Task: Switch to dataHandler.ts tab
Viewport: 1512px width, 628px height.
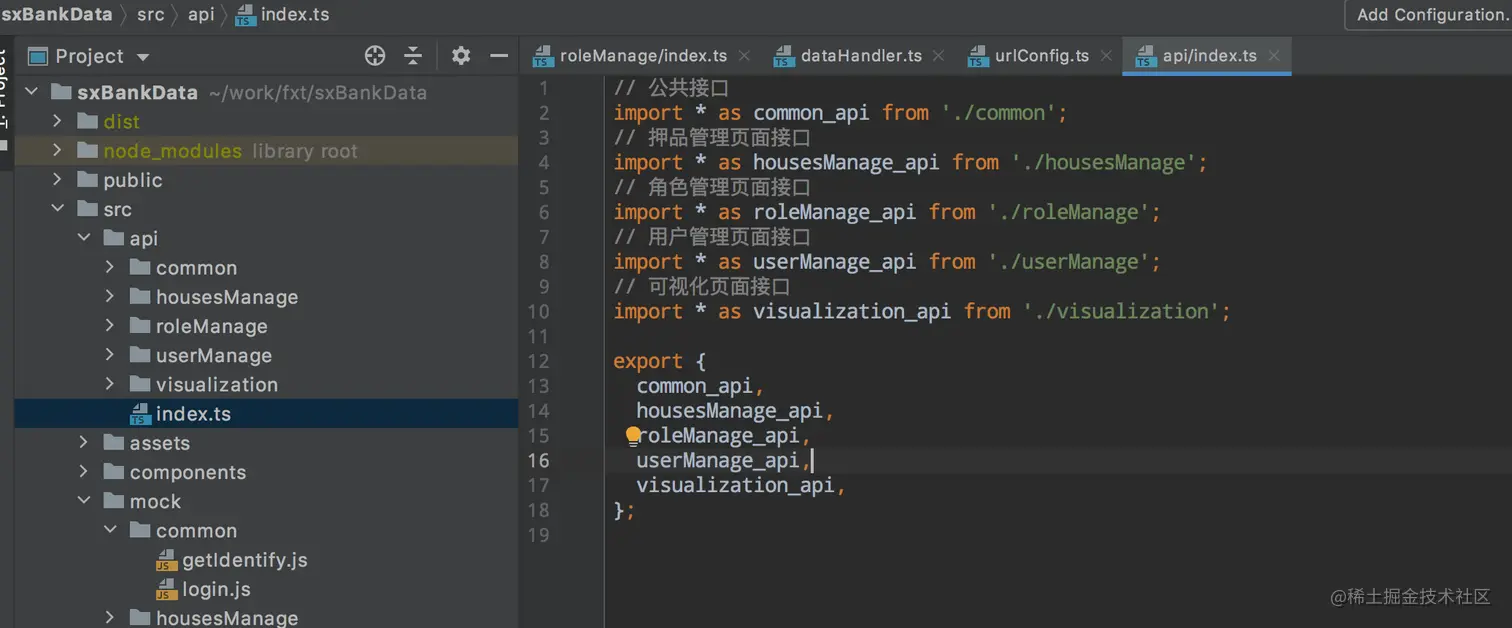Action: [861, 56]
